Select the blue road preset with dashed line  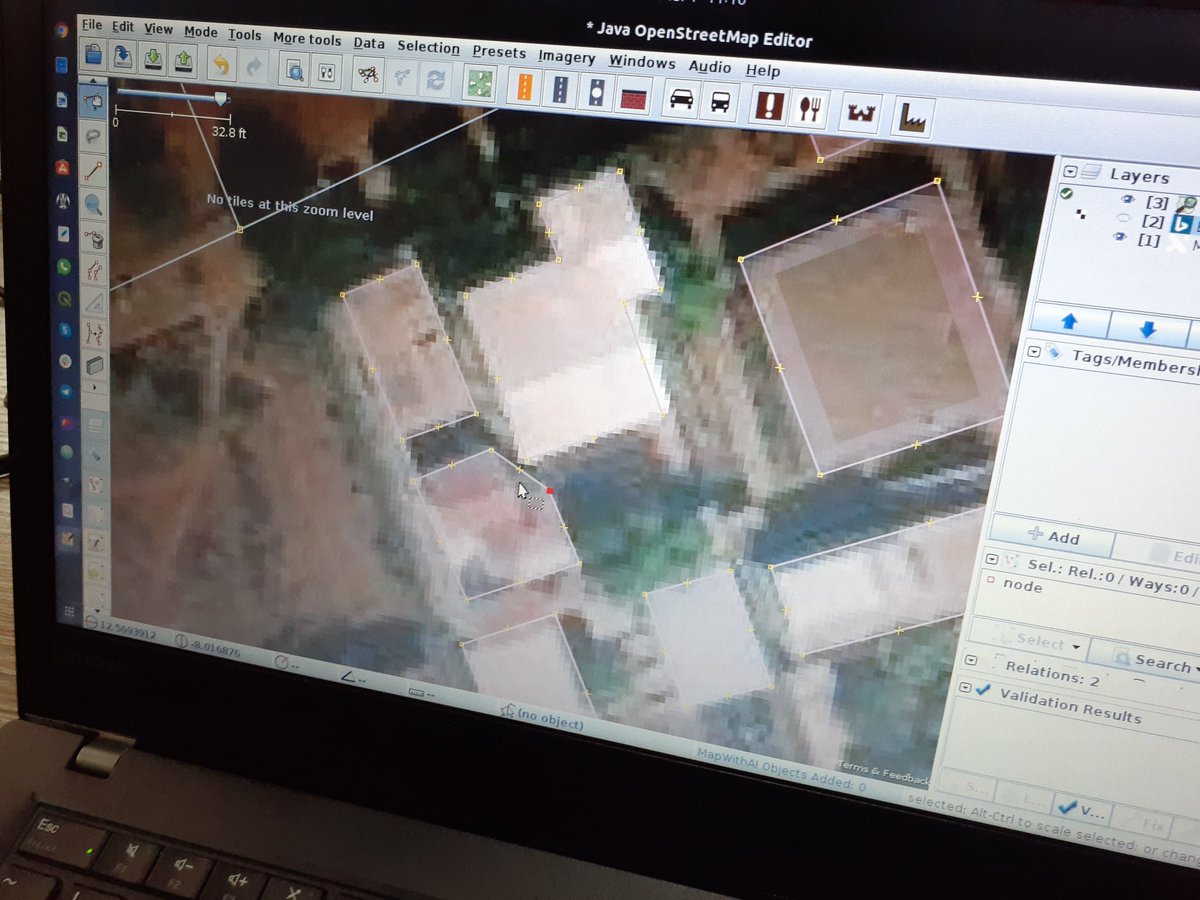point(561,90)
